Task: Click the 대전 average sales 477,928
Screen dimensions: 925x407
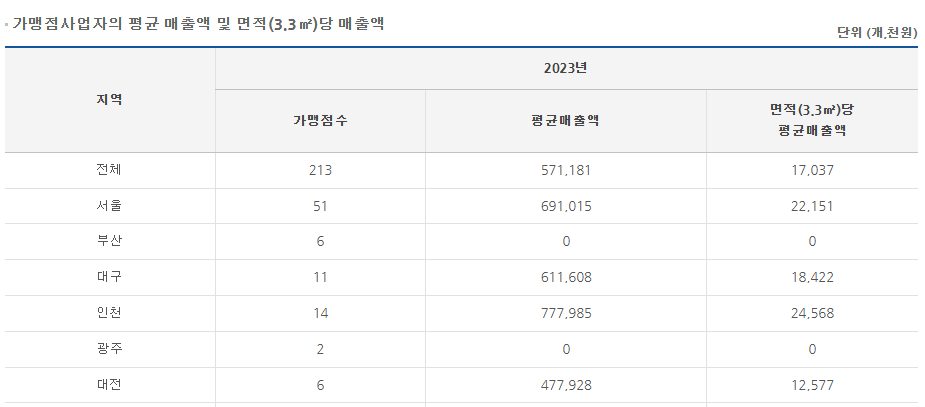Action: (x=566, y=385)
